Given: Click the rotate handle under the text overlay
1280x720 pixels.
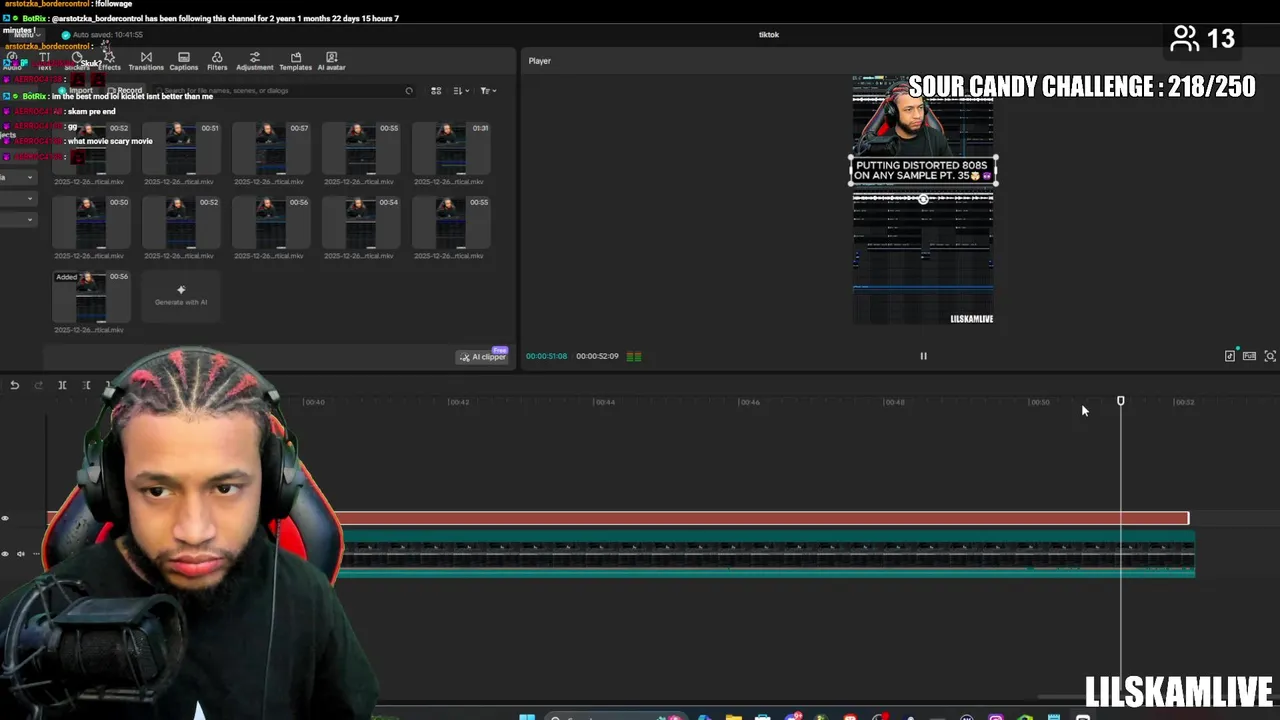Looking at the screenshot, I should [x=923, y=199].
